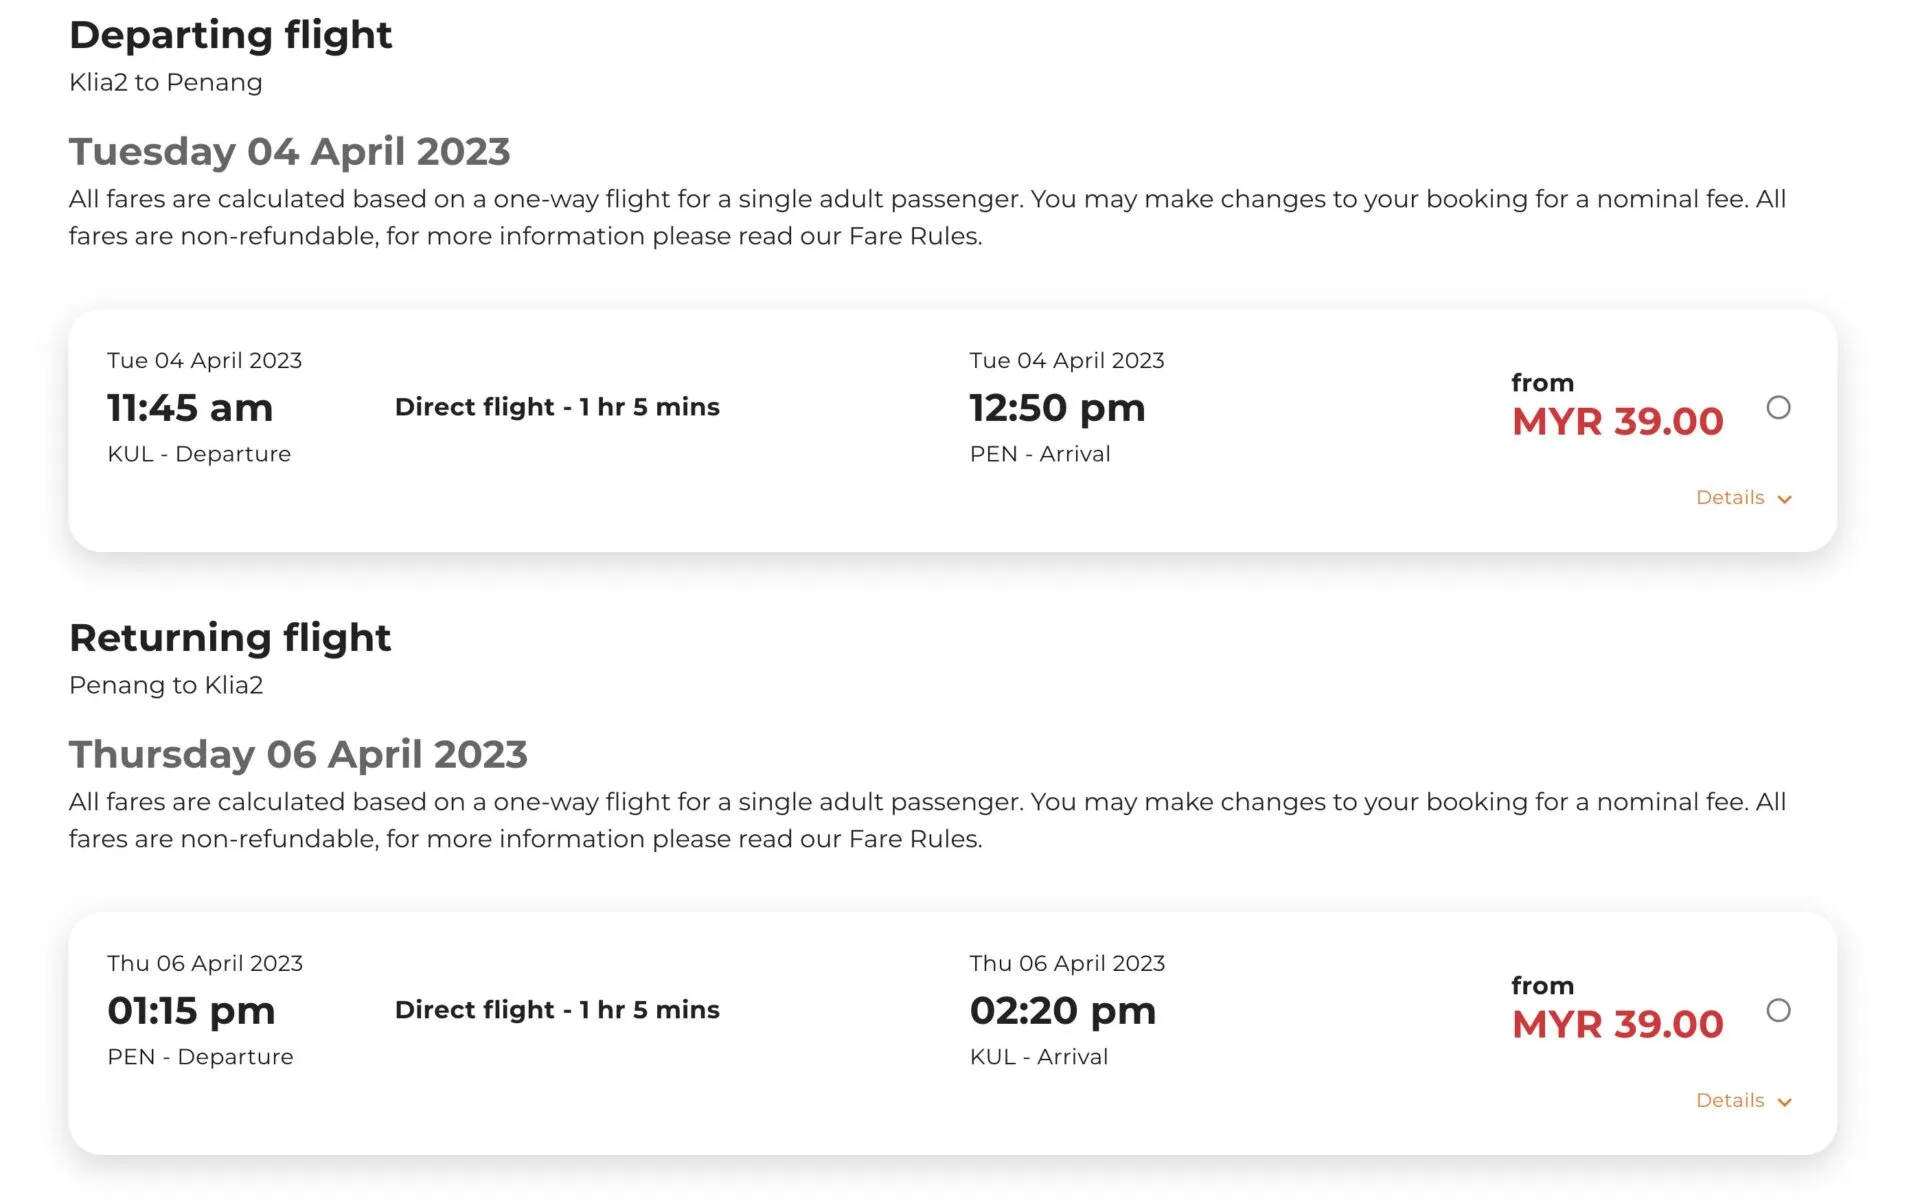Click the 02:20 pm arrival time
This screenshot has height=1203, width=1920.
(1062, 1011)
